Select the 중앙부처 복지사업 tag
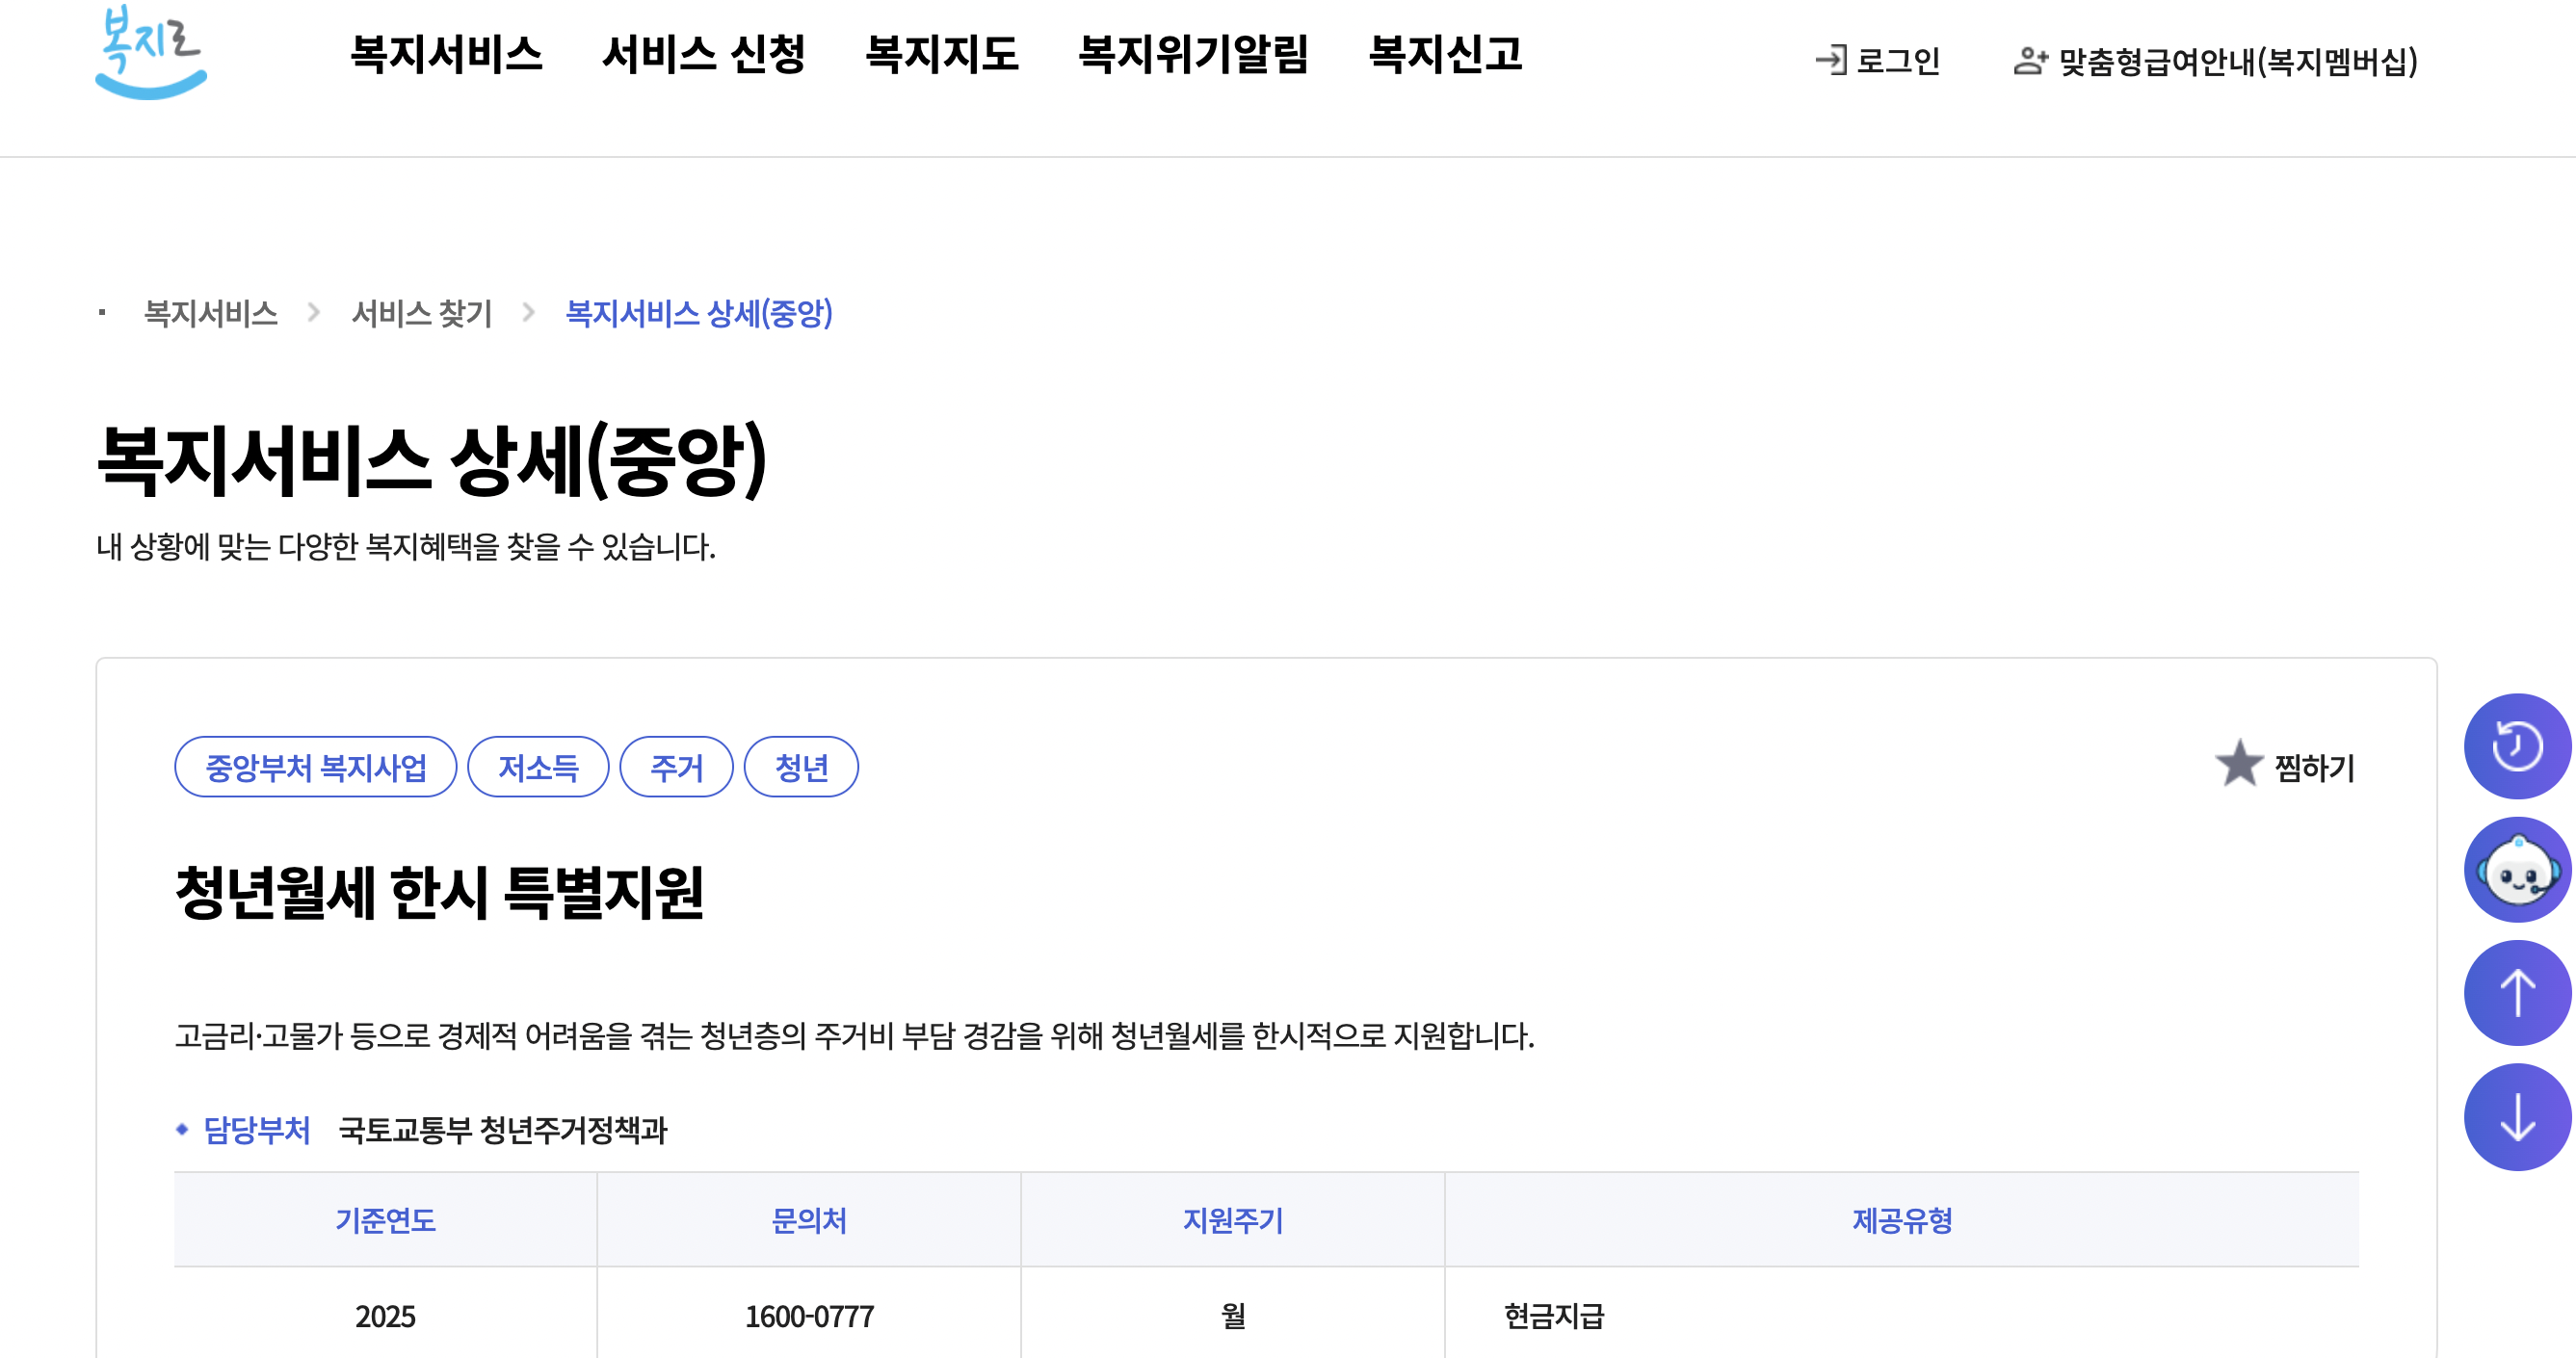The width and height of the screenshot is (2576, 1358). pyautogui.click(x=315, y=767)
